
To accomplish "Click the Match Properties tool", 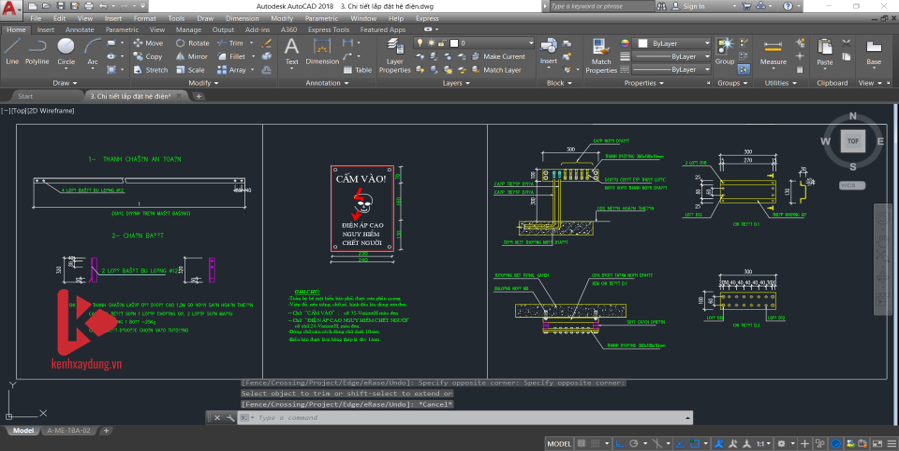I will pos(601,56).
